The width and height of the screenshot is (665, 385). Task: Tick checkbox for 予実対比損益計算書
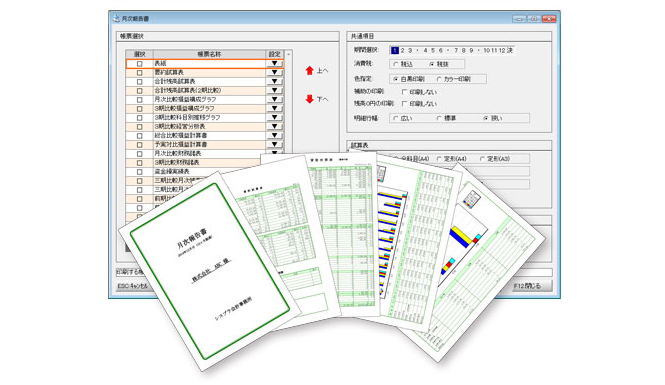(x=139, y=145)
